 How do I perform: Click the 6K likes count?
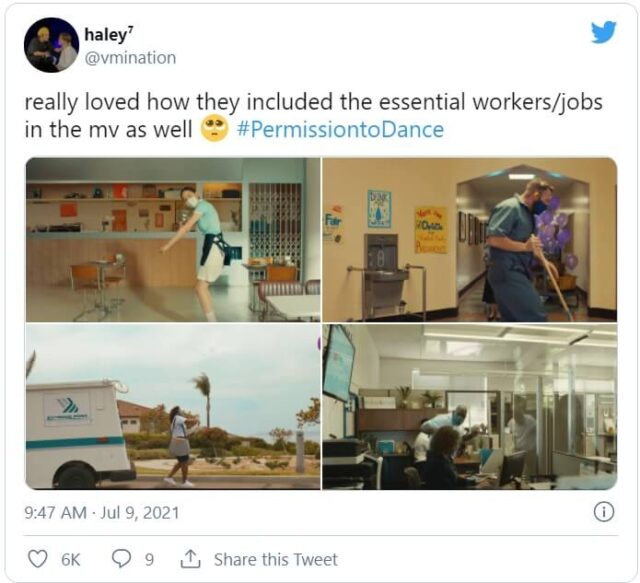tap(71, 560)
